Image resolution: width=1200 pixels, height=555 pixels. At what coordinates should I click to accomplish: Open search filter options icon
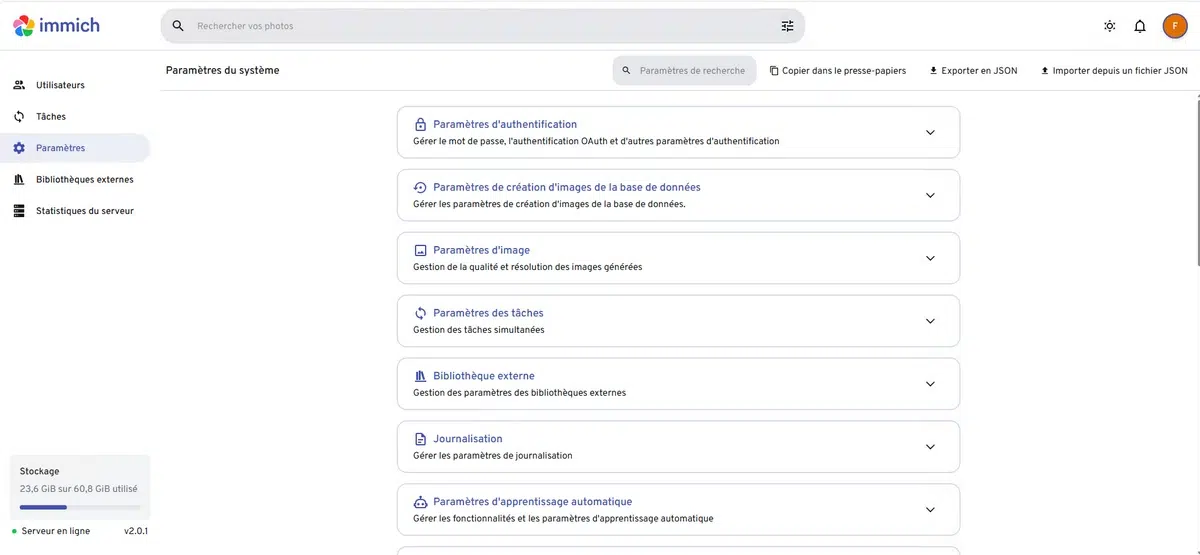coord(787,26)
